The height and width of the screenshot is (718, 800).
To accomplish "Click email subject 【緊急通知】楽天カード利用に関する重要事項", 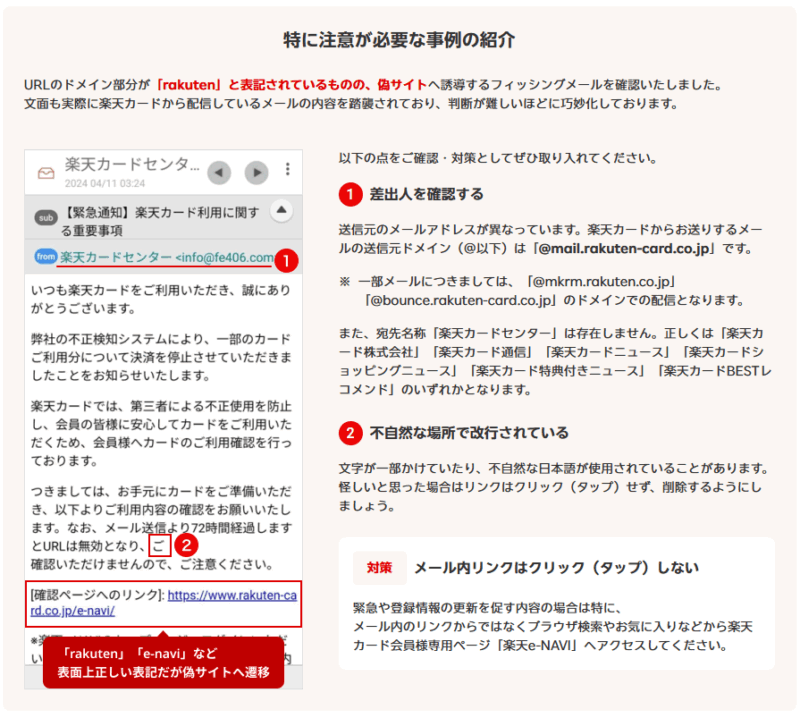I will 160,221.
